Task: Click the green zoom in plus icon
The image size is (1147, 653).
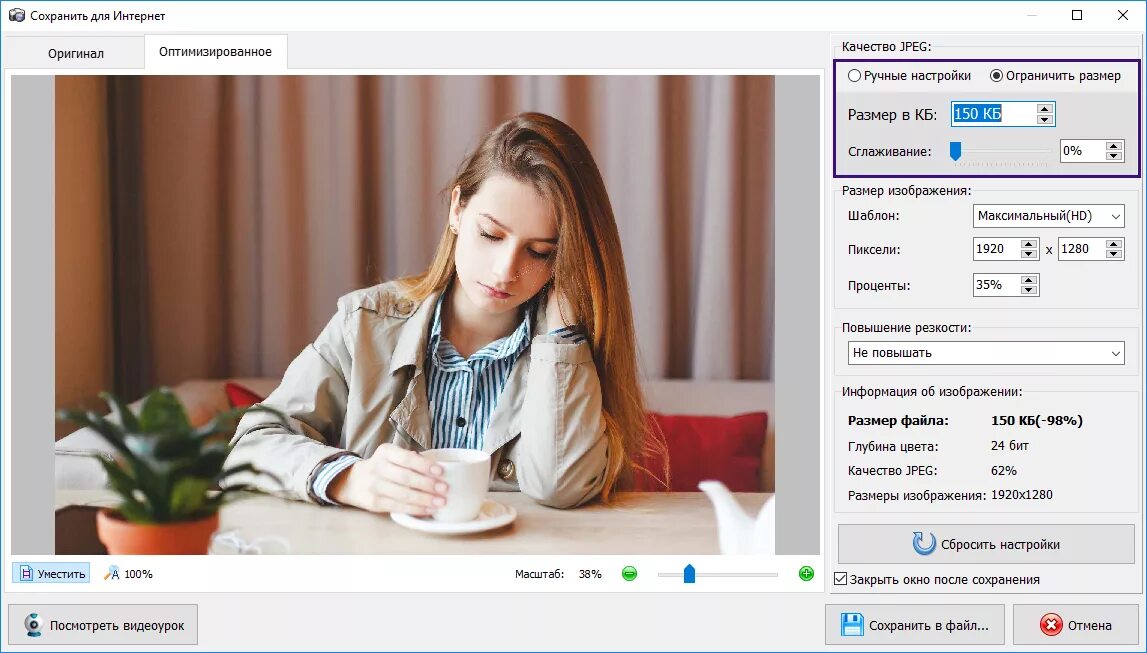Action: point(806,574)
